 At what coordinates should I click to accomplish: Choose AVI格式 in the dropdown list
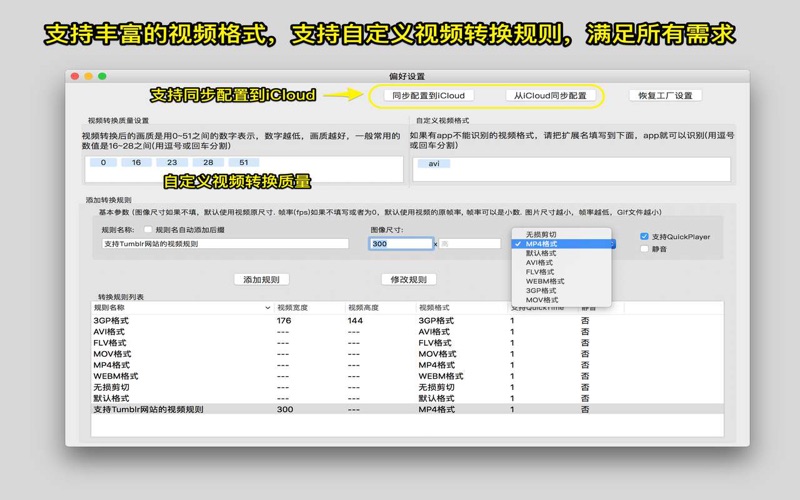539,262
